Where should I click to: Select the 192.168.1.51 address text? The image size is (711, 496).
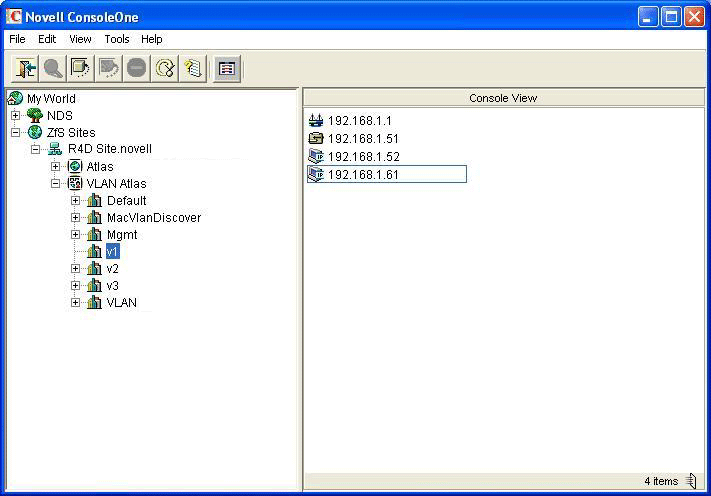pyautogui.click(x=363, y=138)
